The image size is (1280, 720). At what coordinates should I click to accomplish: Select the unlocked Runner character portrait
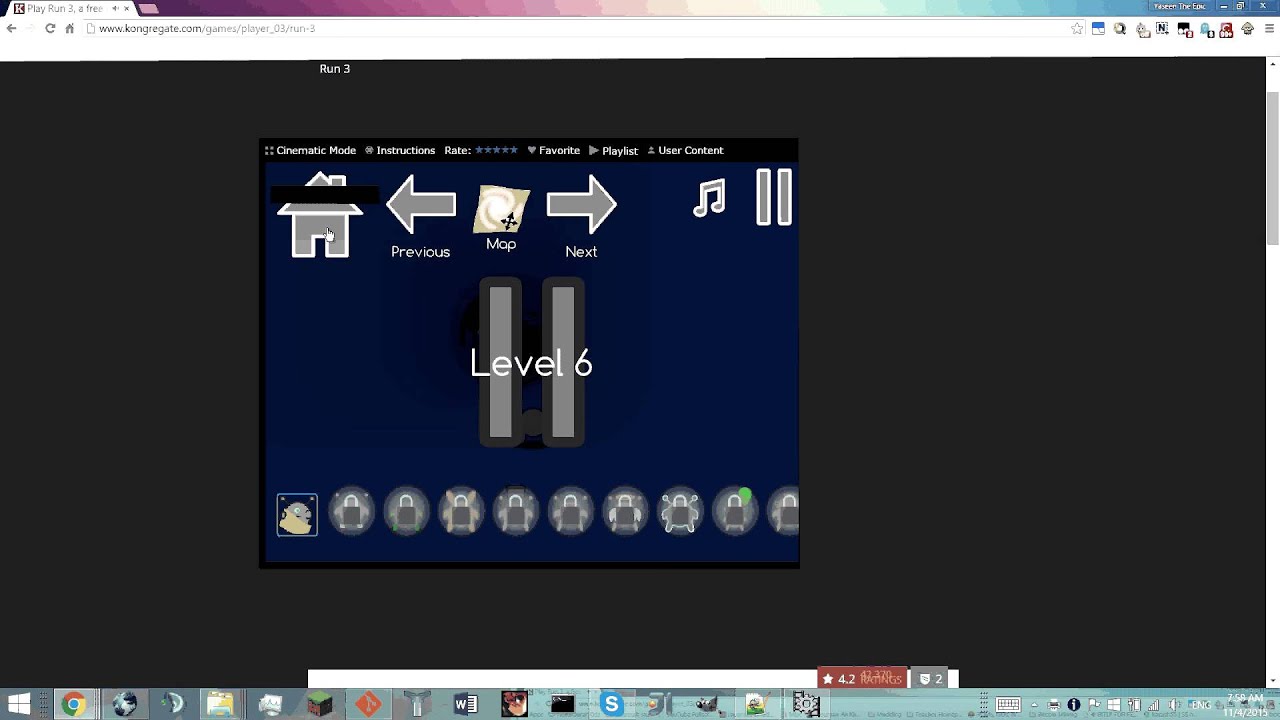coord(297,515)
